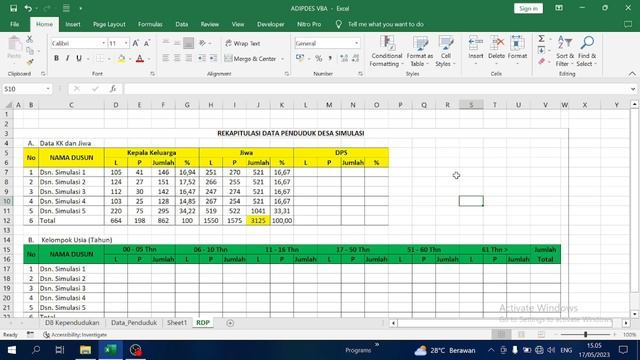
Task: Open the File tab
Action: (15, 24)
